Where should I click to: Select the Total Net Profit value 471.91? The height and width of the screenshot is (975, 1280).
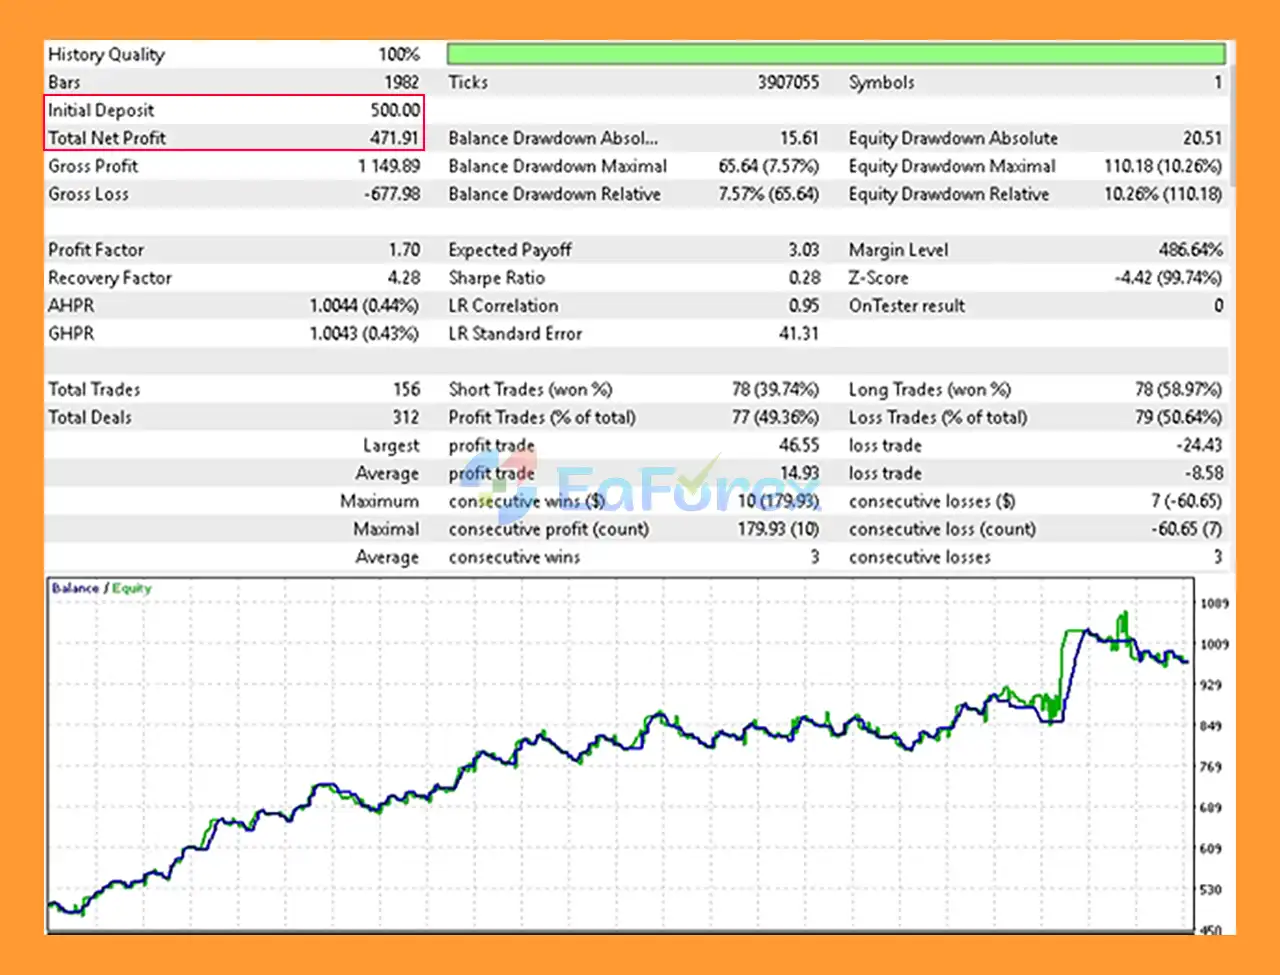click(394, 138)
